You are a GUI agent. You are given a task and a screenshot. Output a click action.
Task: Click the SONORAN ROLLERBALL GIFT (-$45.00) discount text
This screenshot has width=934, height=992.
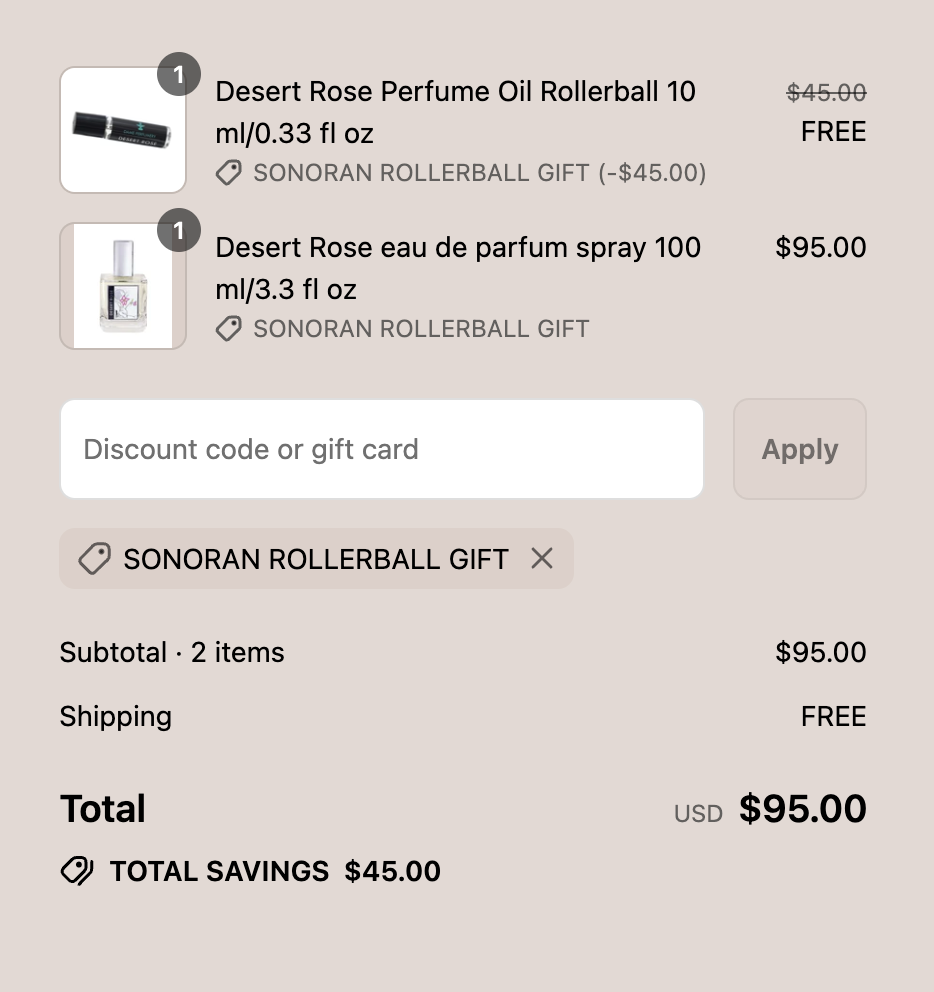(480, 173)
